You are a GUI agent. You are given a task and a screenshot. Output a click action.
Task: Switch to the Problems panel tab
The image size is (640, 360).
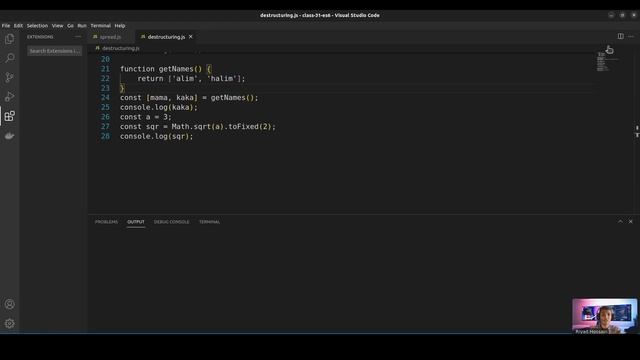click(x=106, y=222)
